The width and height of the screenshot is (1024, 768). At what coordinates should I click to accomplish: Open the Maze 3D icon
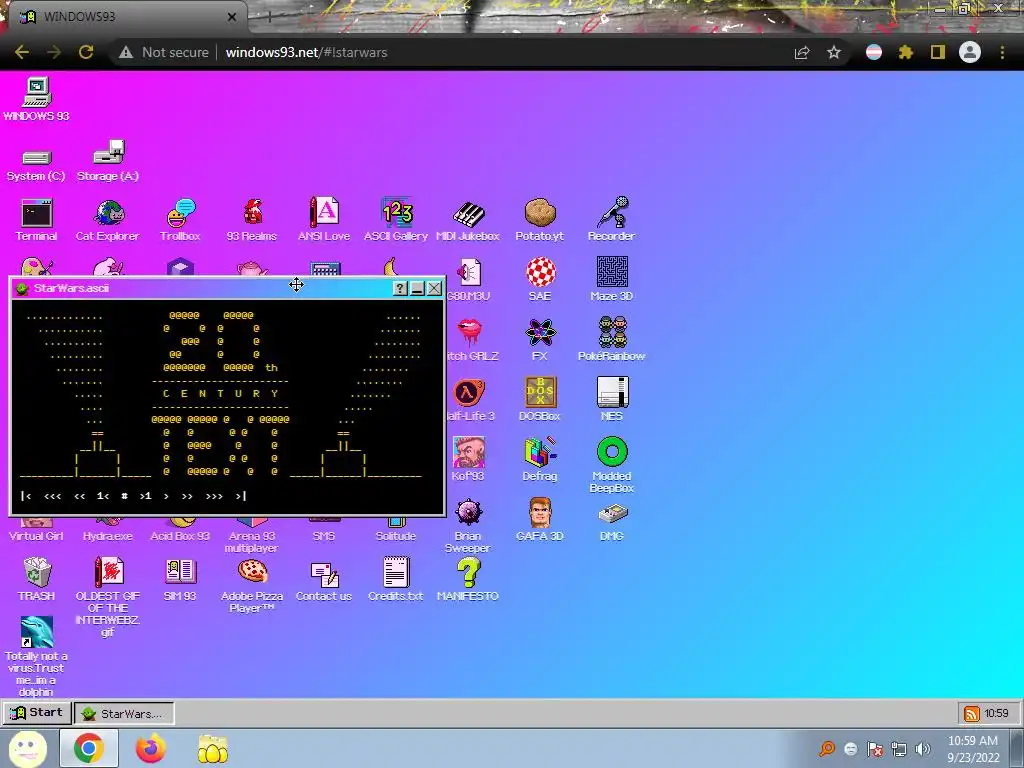(x=612, y=272)
